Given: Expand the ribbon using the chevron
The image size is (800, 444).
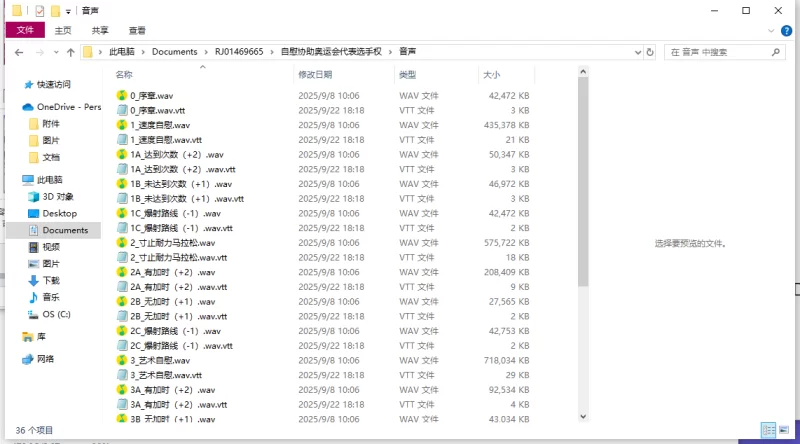Looking at the screenshot, I should 773,30.
